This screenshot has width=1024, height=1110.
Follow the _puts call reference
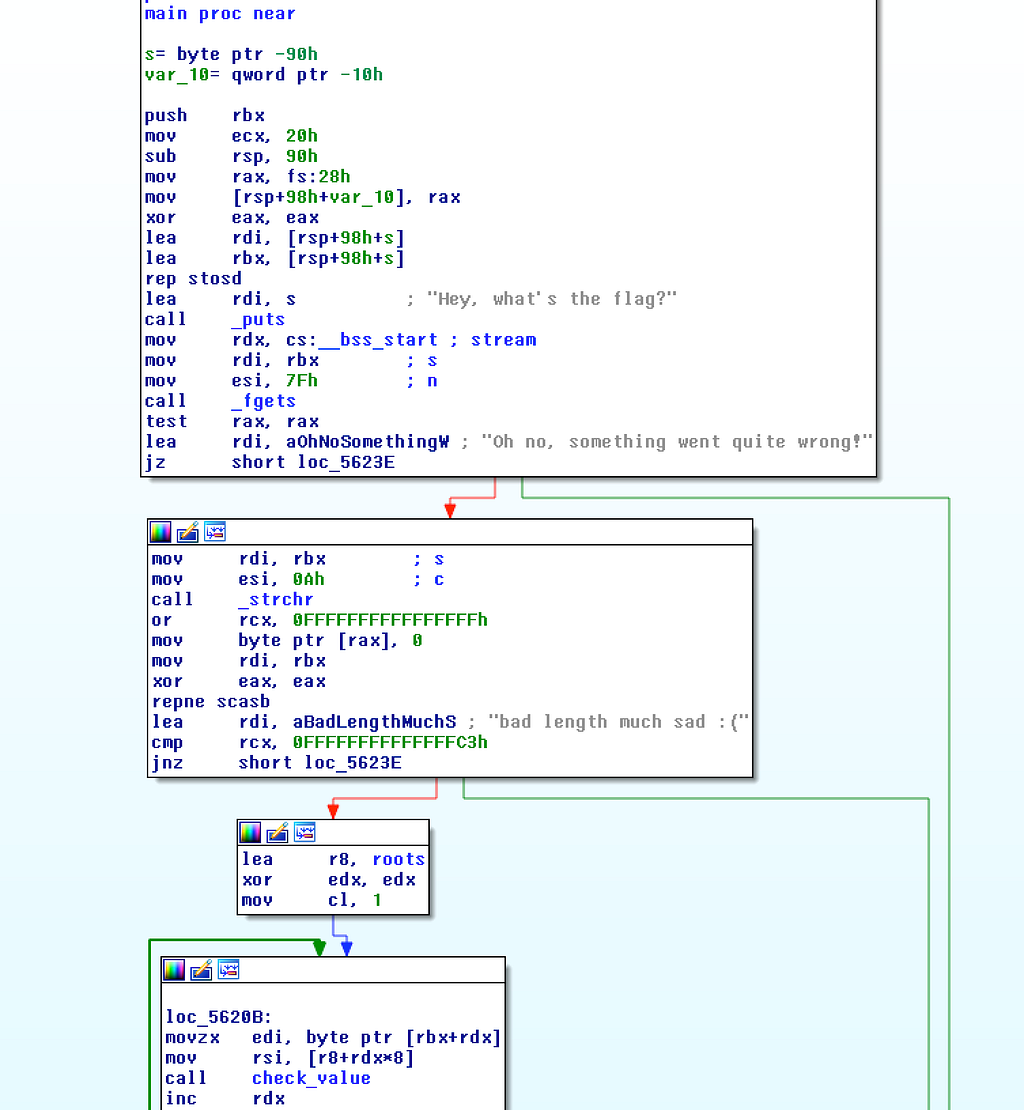[258, 320]
